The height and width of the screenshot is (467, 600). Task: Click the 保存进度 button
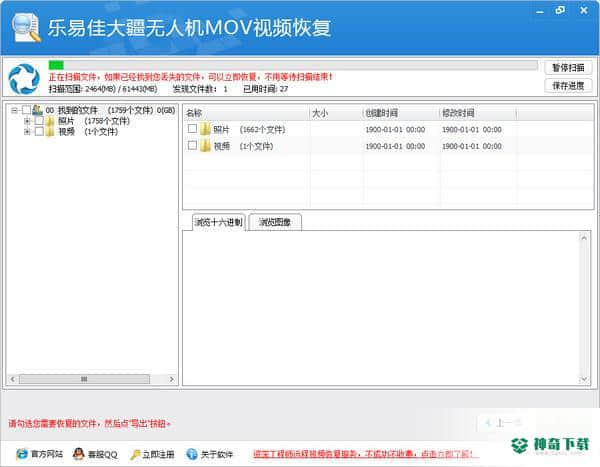[568, 86]
